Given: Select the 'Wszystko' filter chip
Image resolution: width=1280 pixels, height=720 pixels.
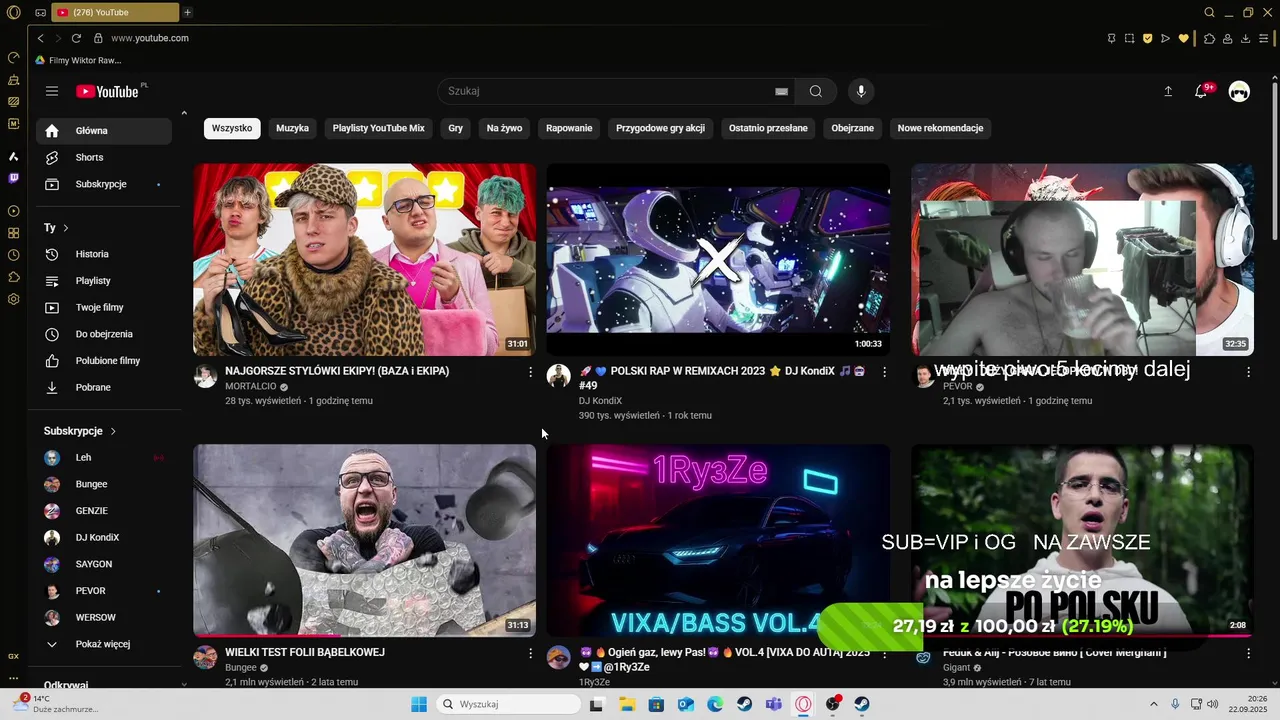Looking at the screenshot, I should pos(232,128).
